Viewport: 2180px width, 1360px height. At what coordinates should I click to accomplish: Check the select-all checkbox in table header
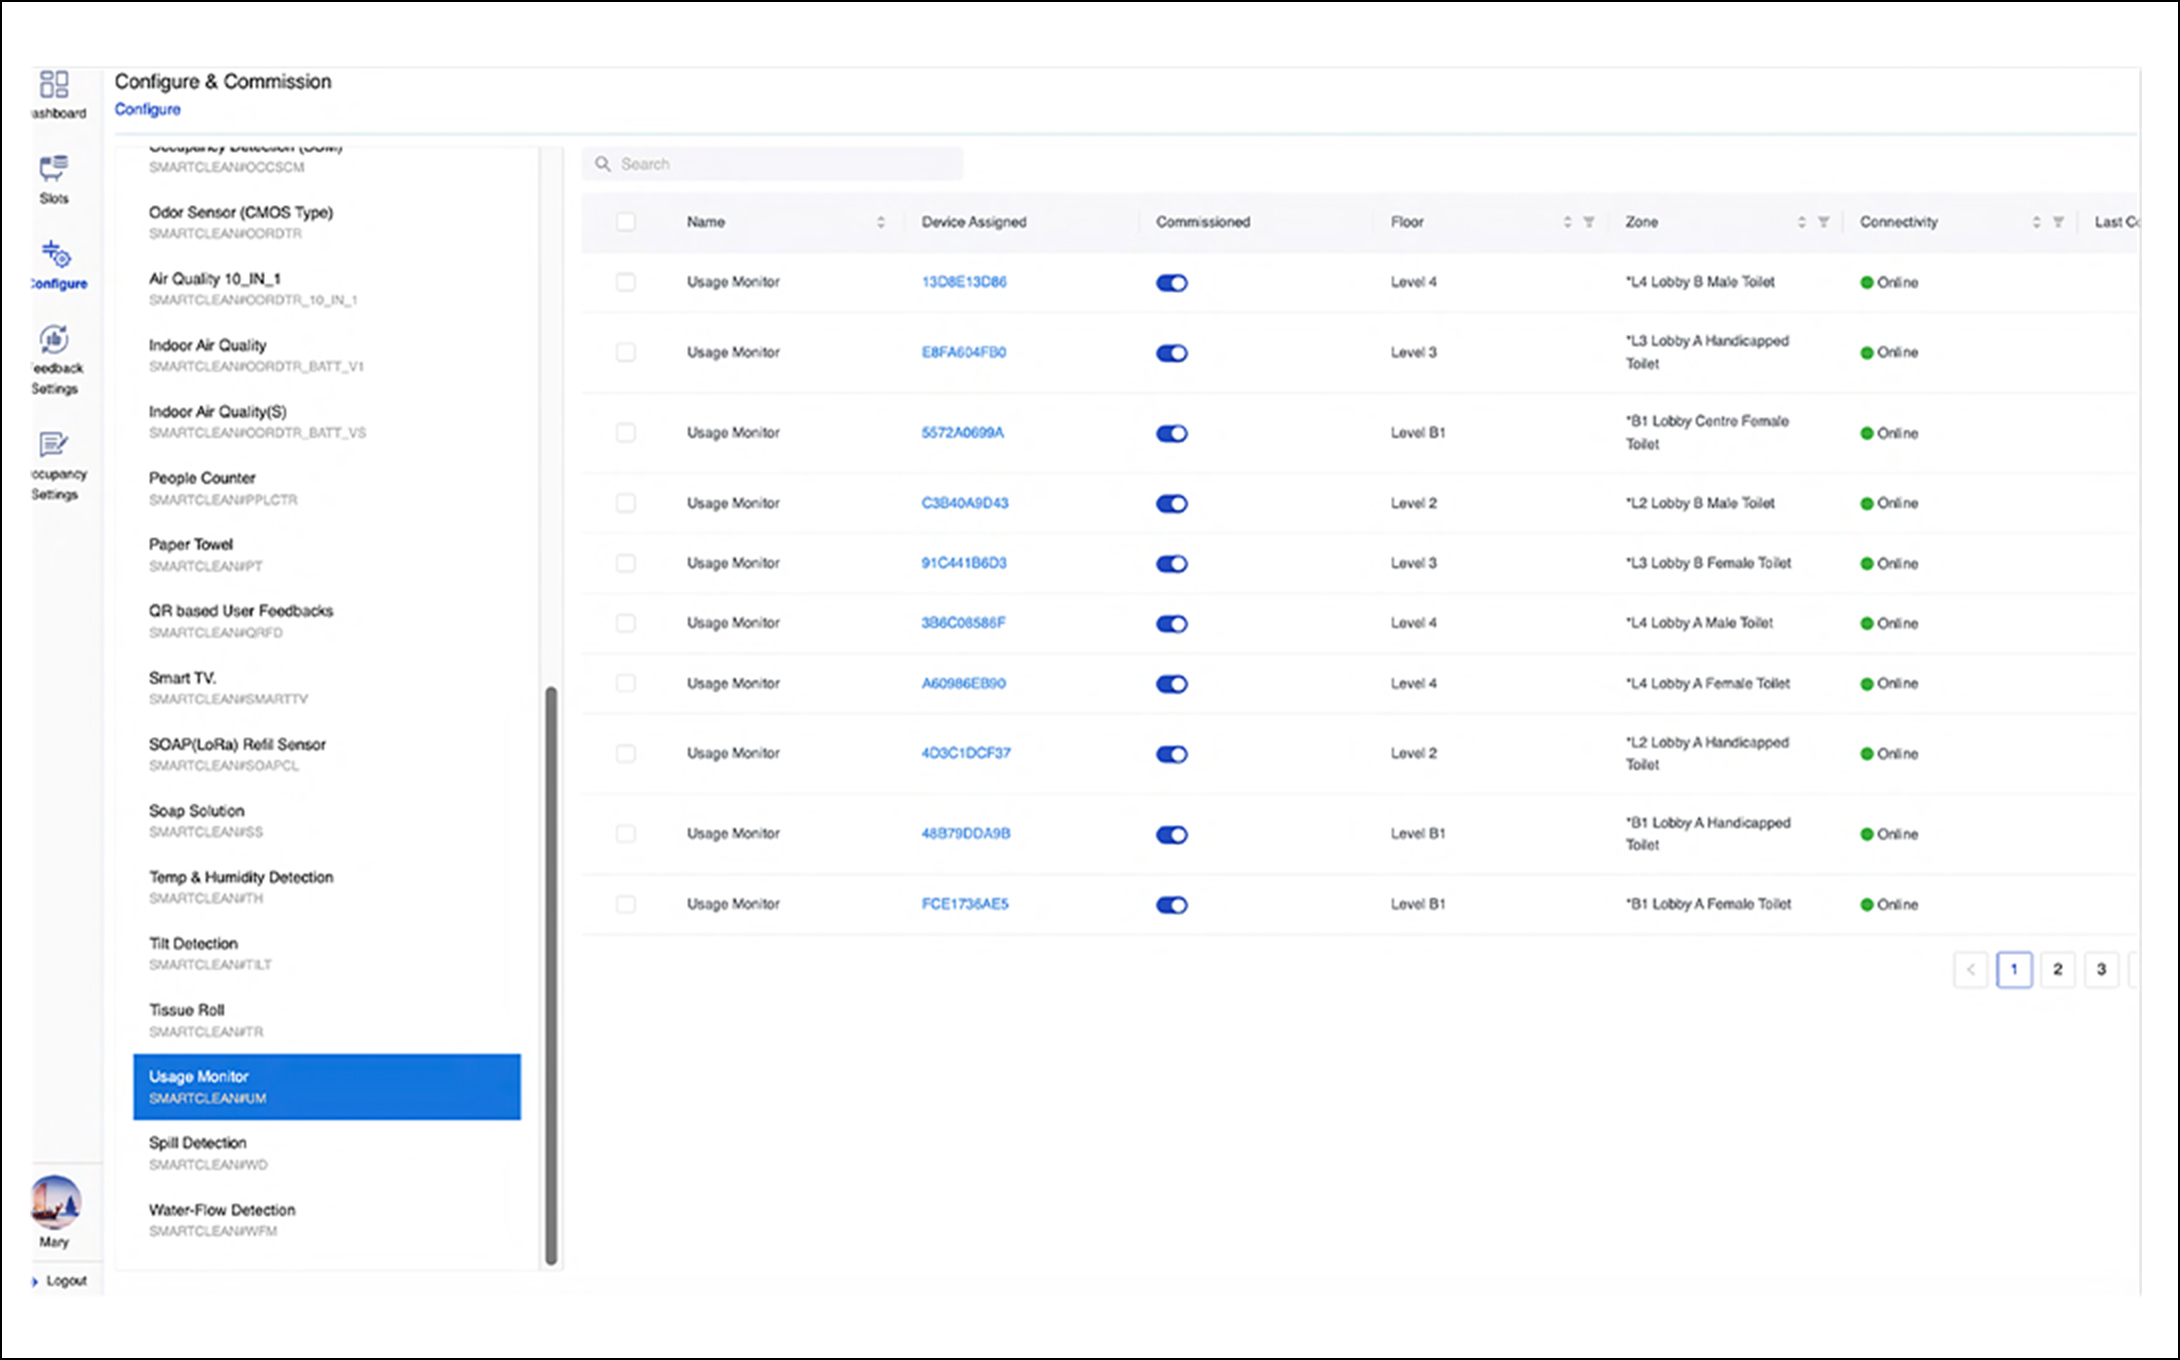626,222
